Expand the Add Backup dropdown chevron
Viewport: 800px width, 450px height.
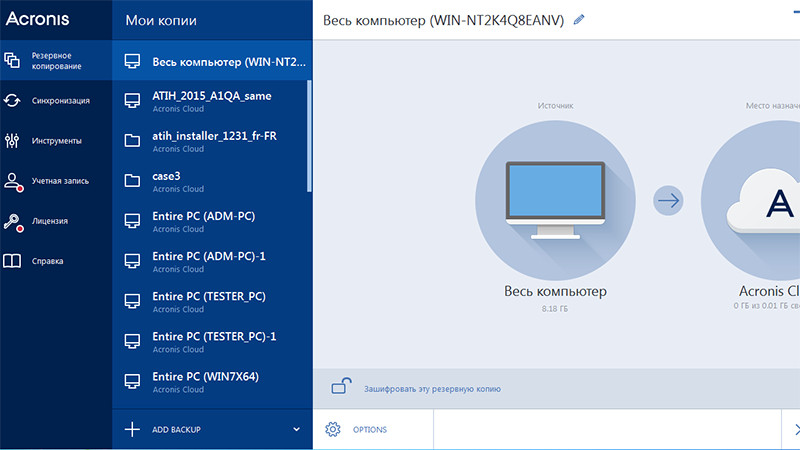click(x=296, y=429)
